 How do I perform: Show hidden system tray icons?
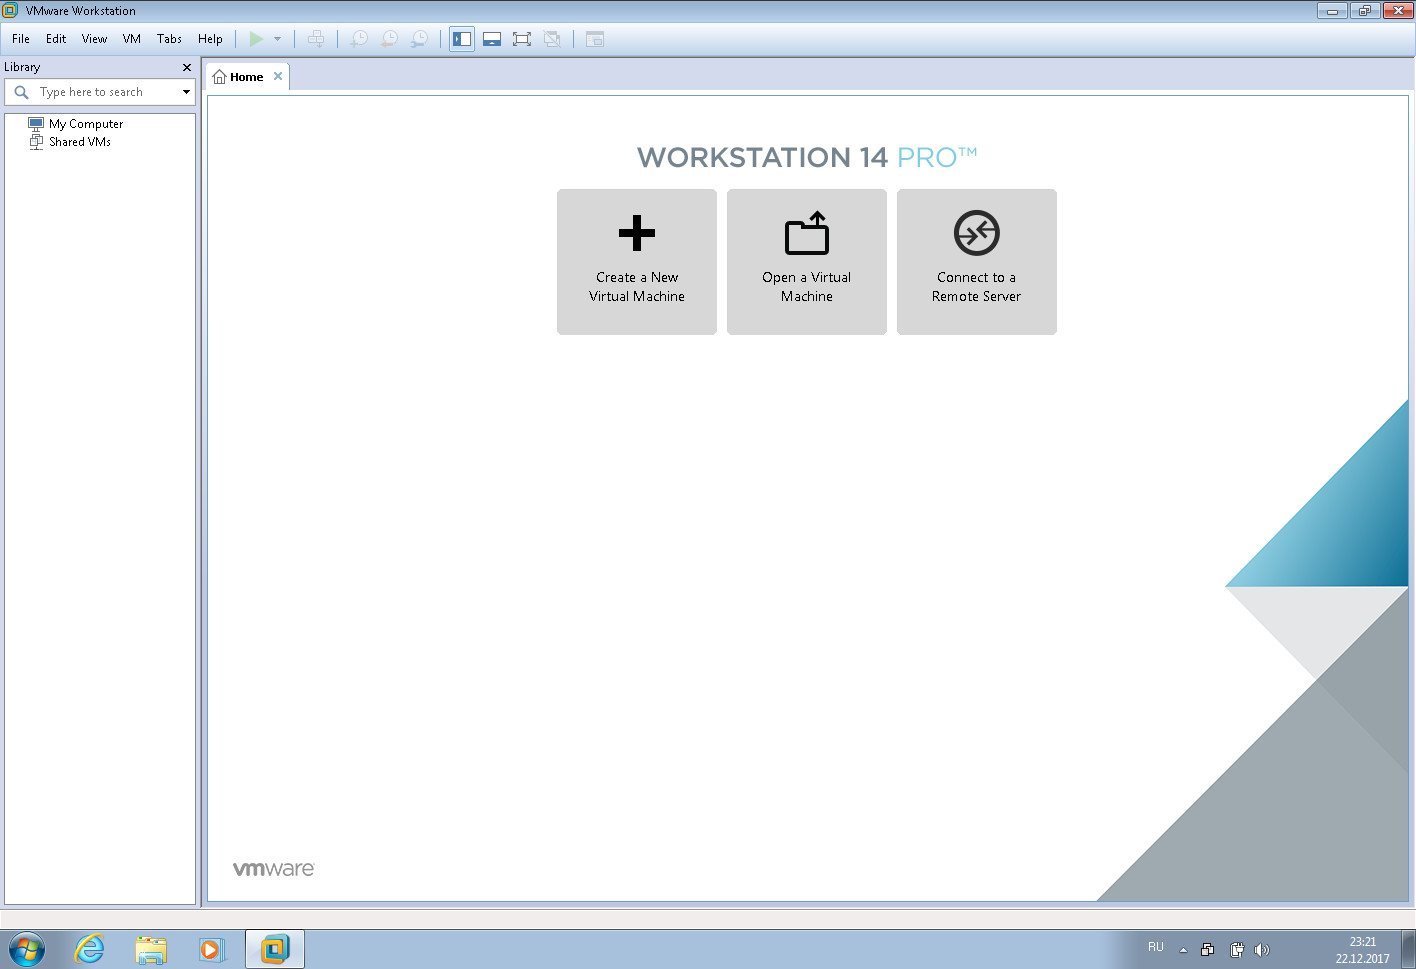click(1183, 950)
